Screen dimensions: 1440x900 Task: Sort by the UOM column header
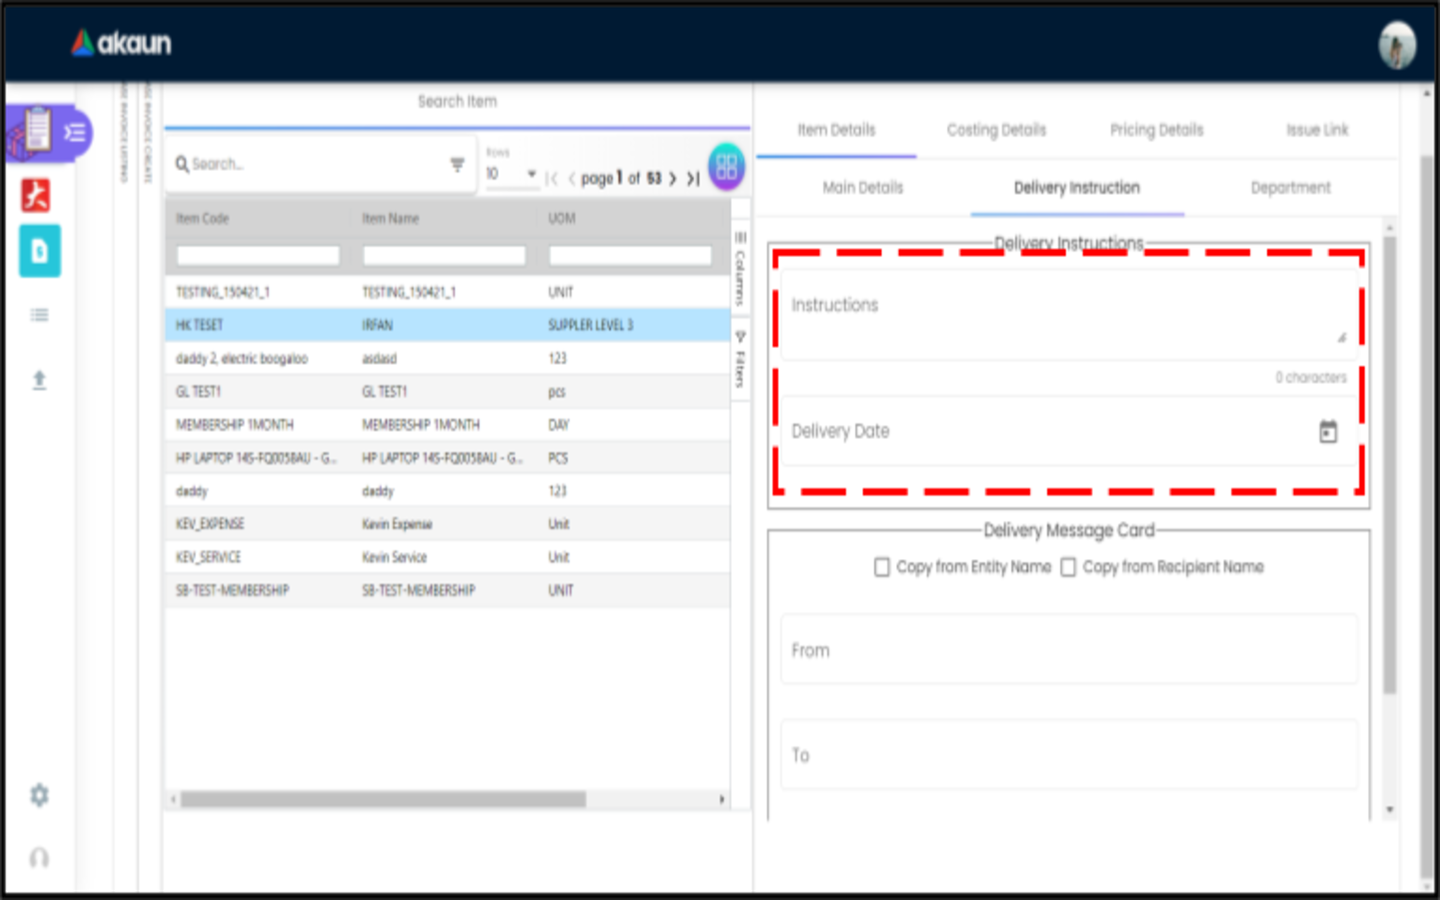[x=561, y=218]
